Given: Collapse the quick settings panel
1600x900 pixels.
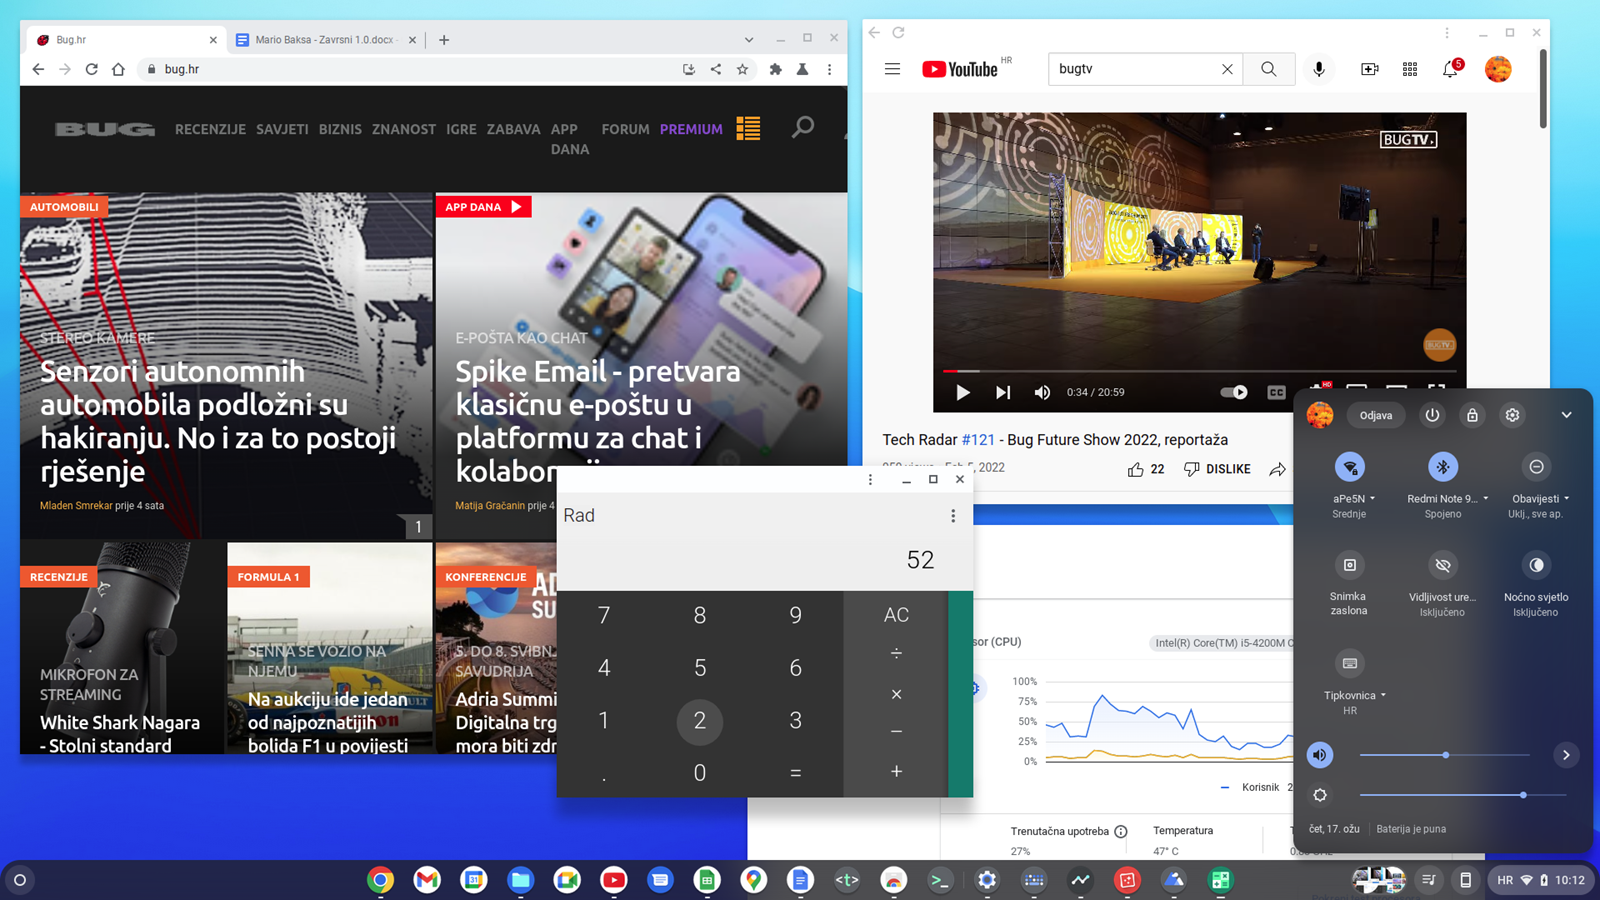Looking at the screenshot, I should coord(1566,415).
